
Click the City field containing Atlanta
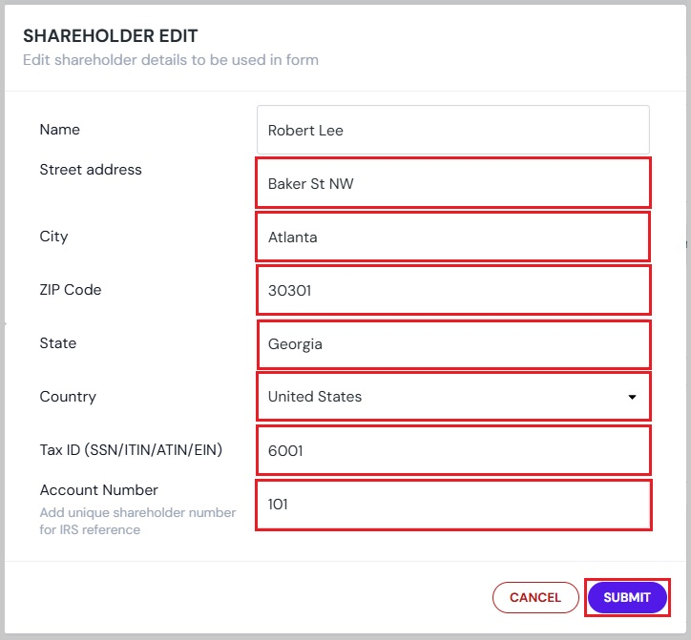point(453,237)
